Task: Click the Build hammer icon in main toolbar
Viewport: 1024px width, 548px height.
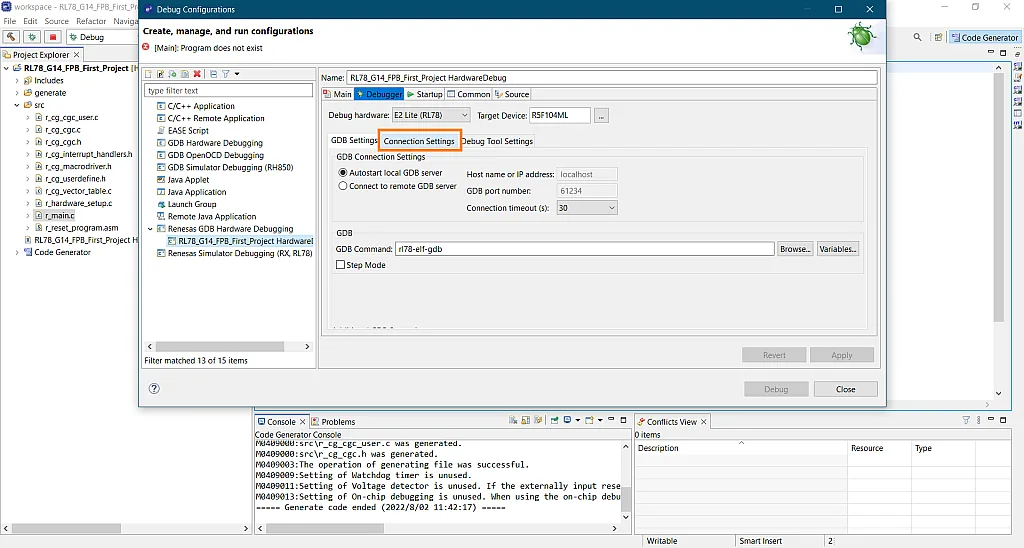Action: coord(11,37)
